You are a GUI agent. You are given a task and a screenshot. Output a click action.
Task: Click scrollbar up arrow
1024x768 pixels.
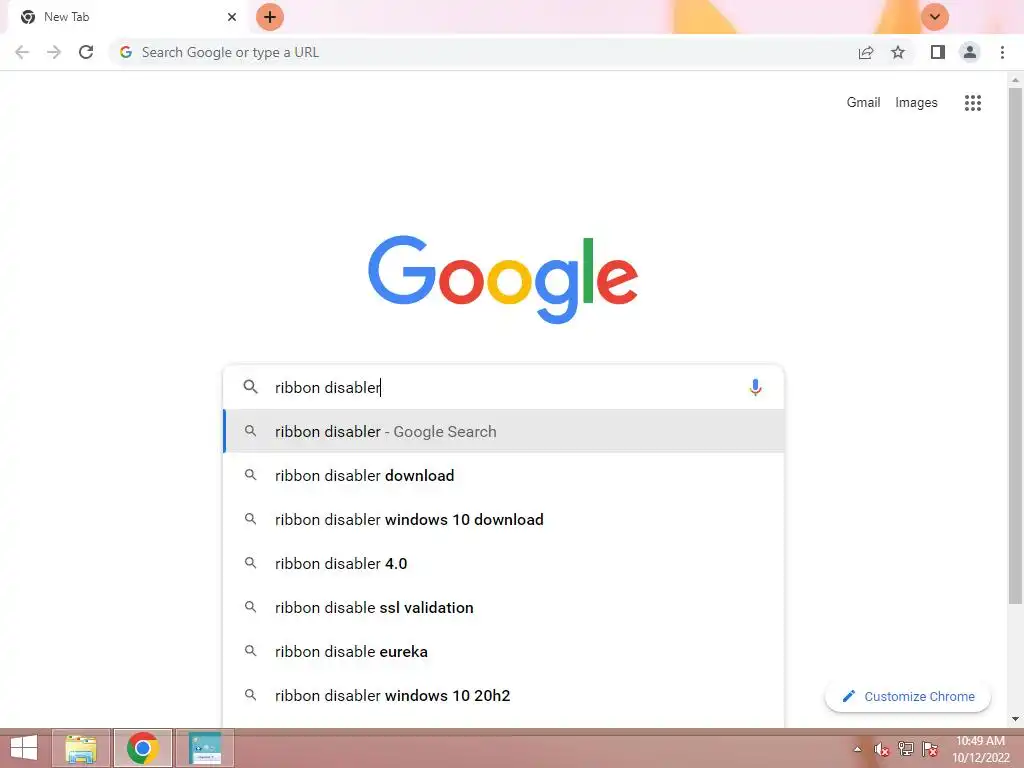tap(1015, 80)
